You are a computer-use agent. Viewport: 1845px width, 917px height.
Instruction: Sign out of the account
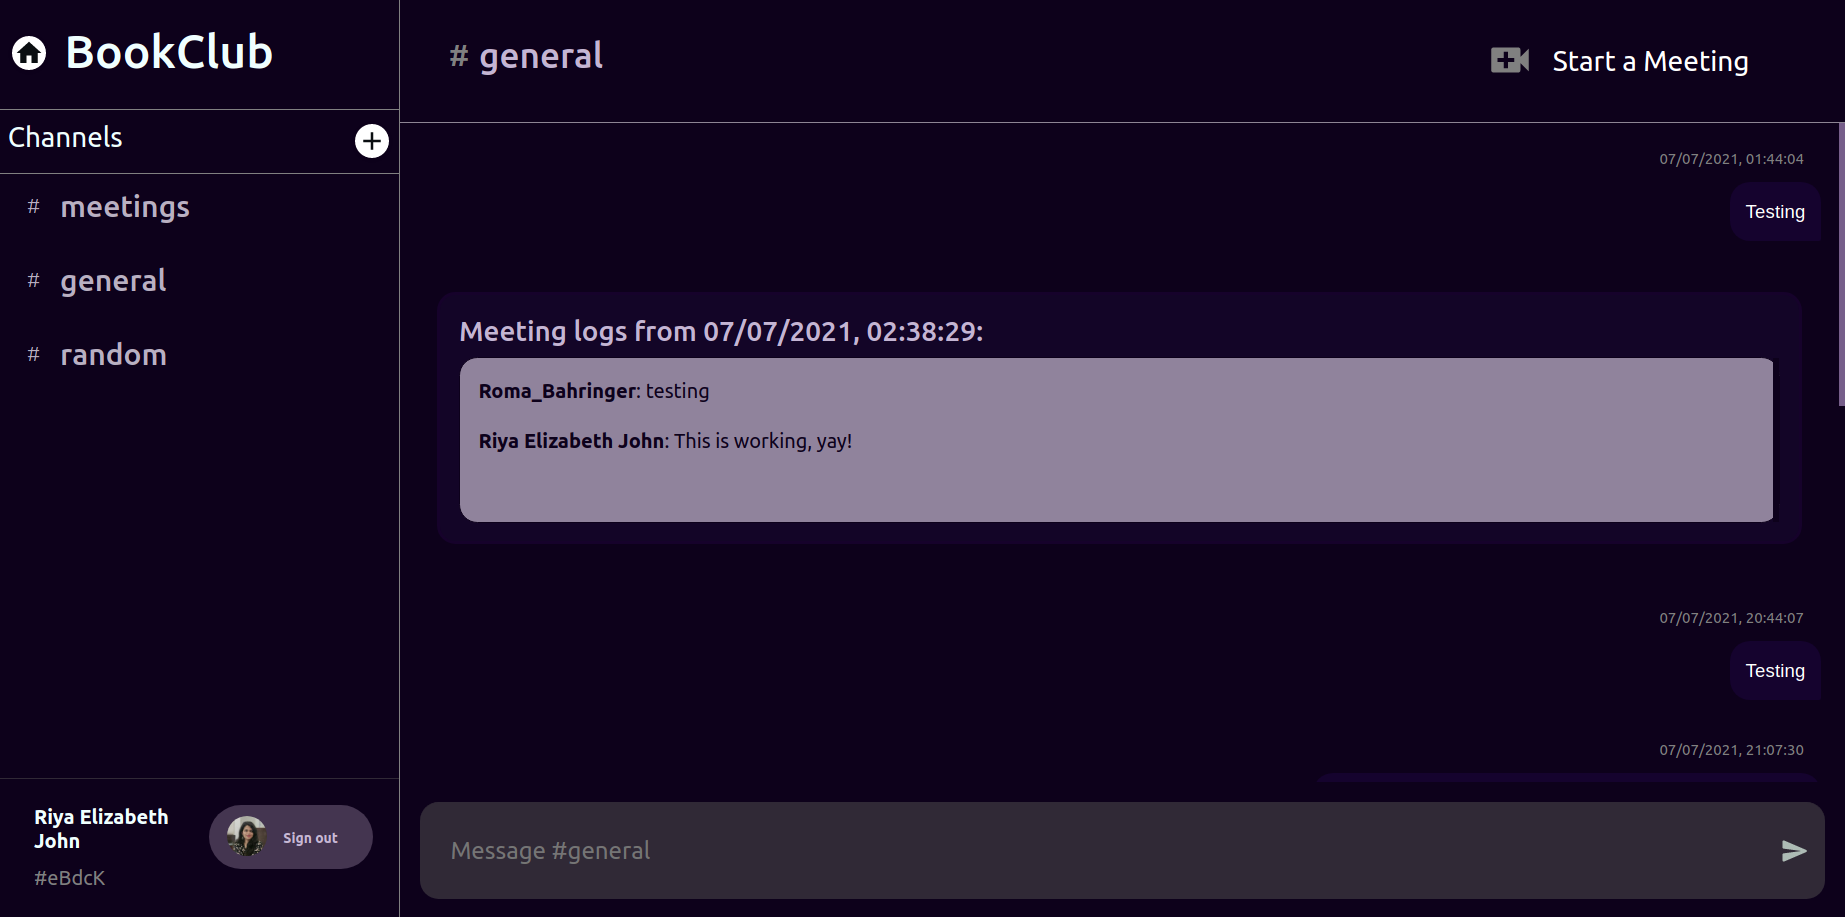click(310, 838)
